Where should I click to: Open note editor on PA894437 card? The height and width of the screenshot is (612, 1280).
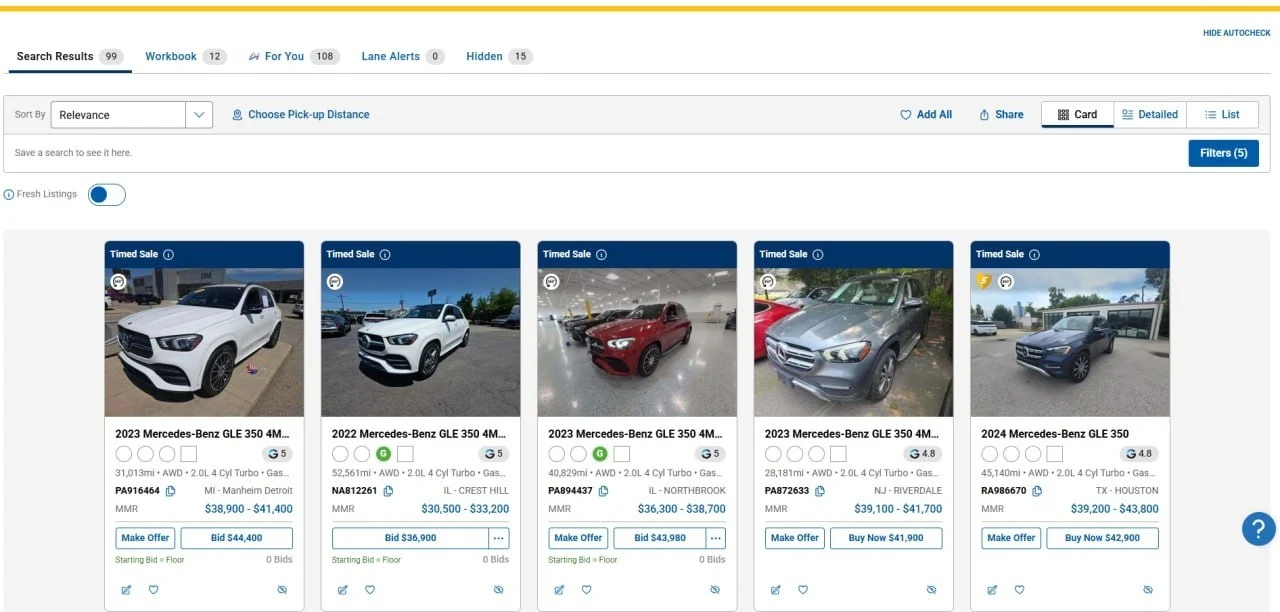(559, 590)
